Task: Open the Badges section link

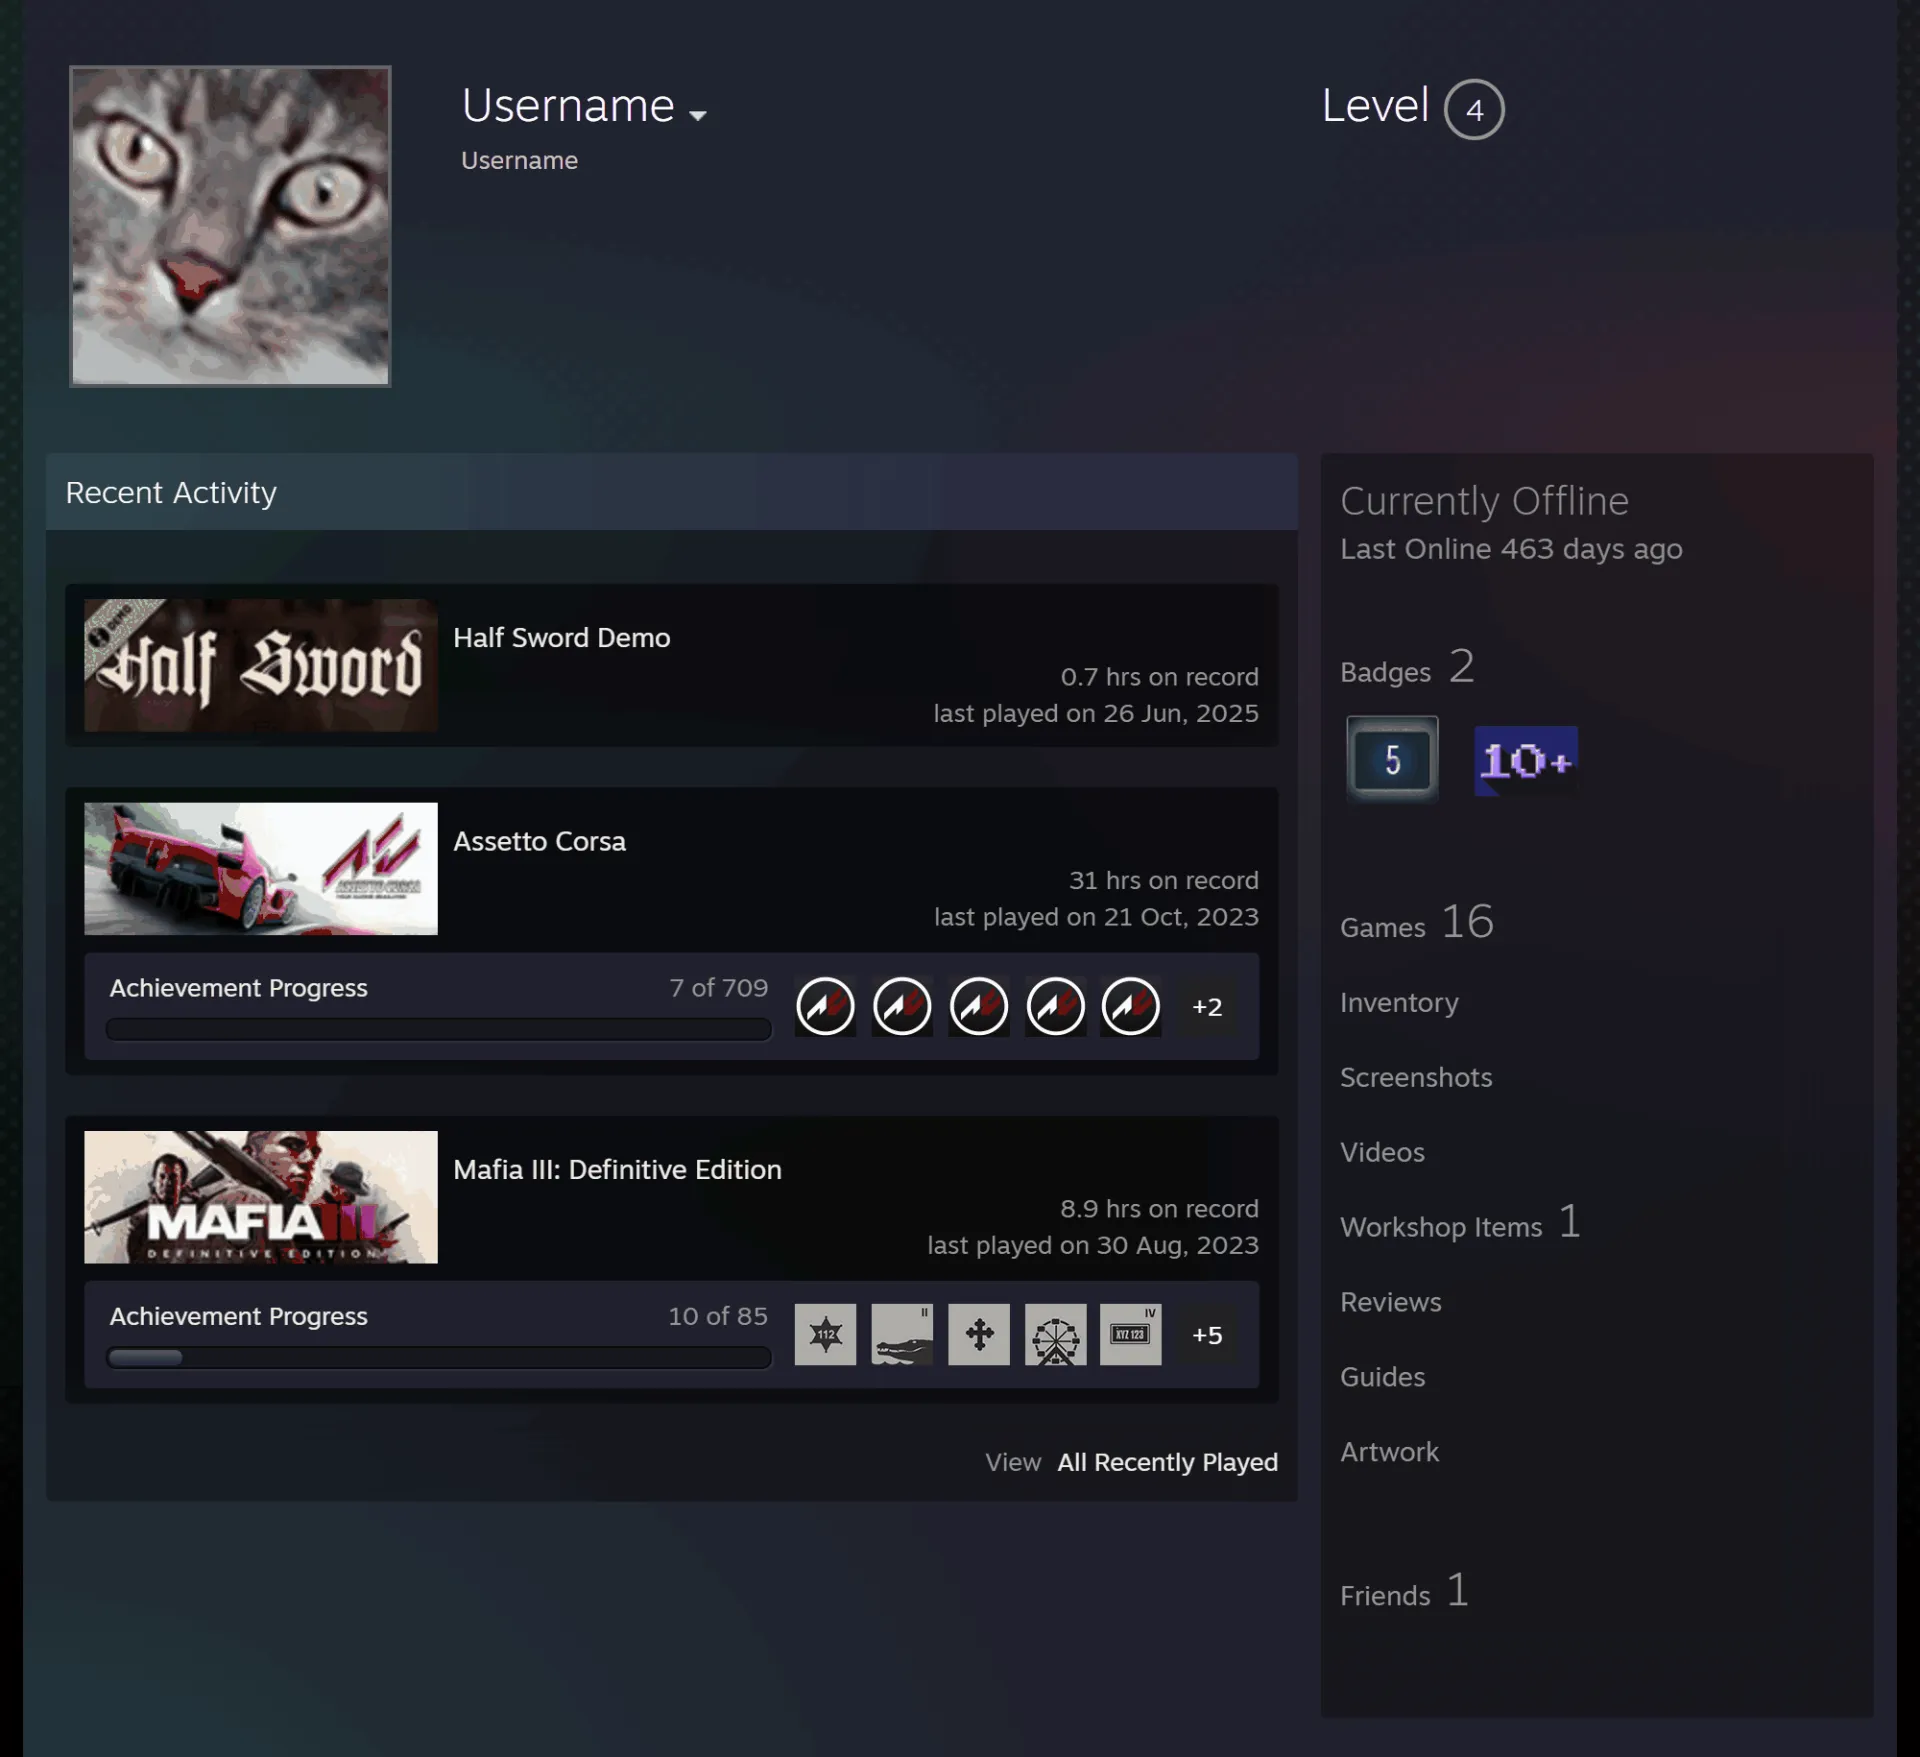Action: 1407,667
